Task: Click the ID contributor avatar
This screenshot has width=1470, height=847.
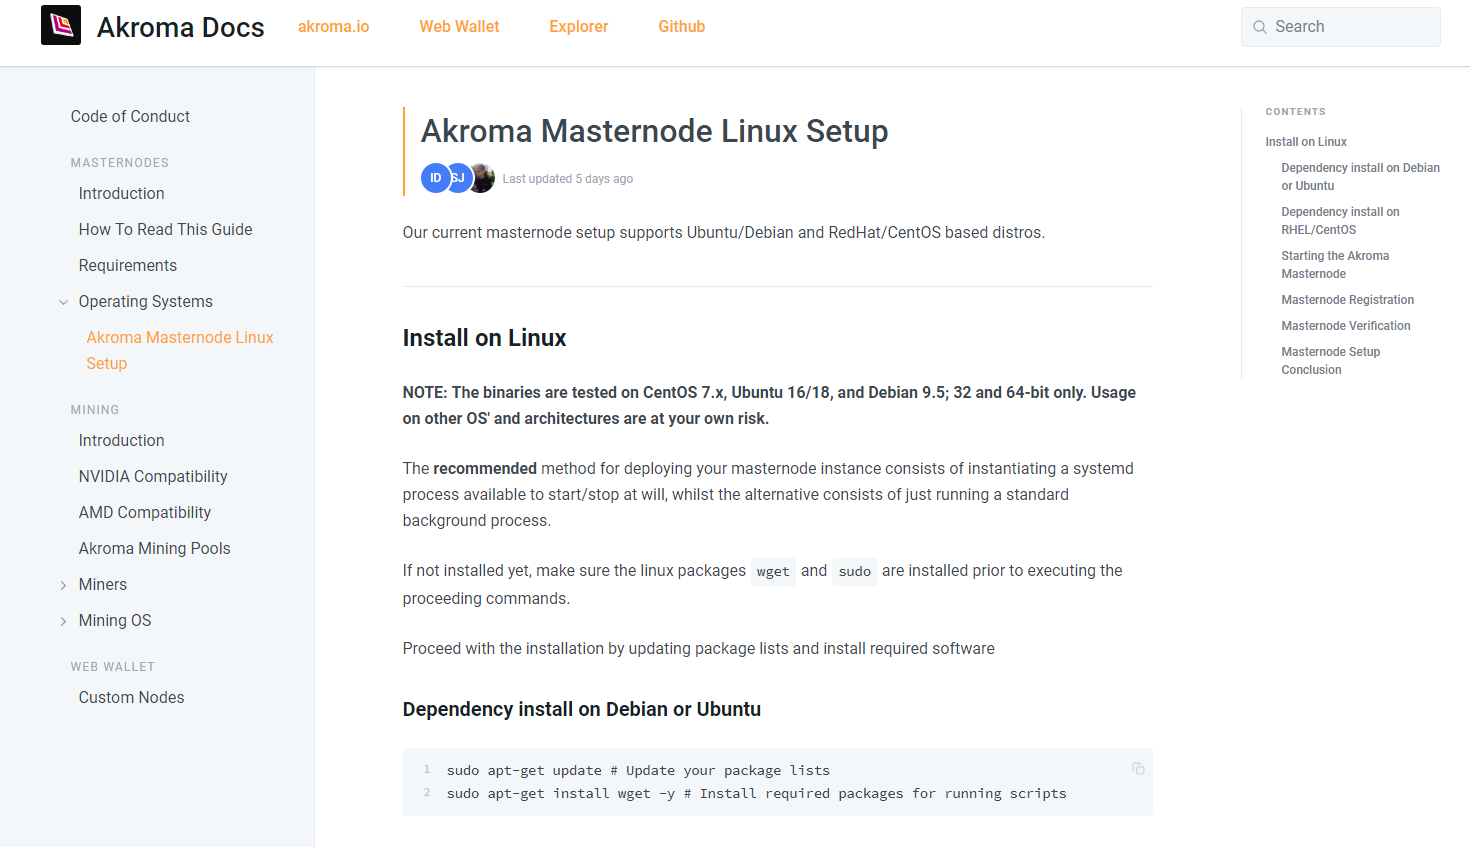Action: pos(435,178)
